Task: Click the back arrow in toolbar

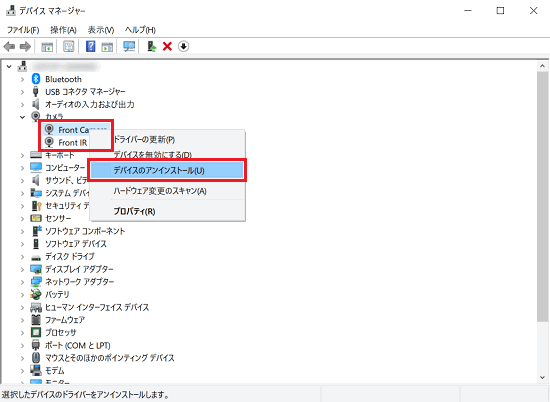Action: [x=9, y=46]
